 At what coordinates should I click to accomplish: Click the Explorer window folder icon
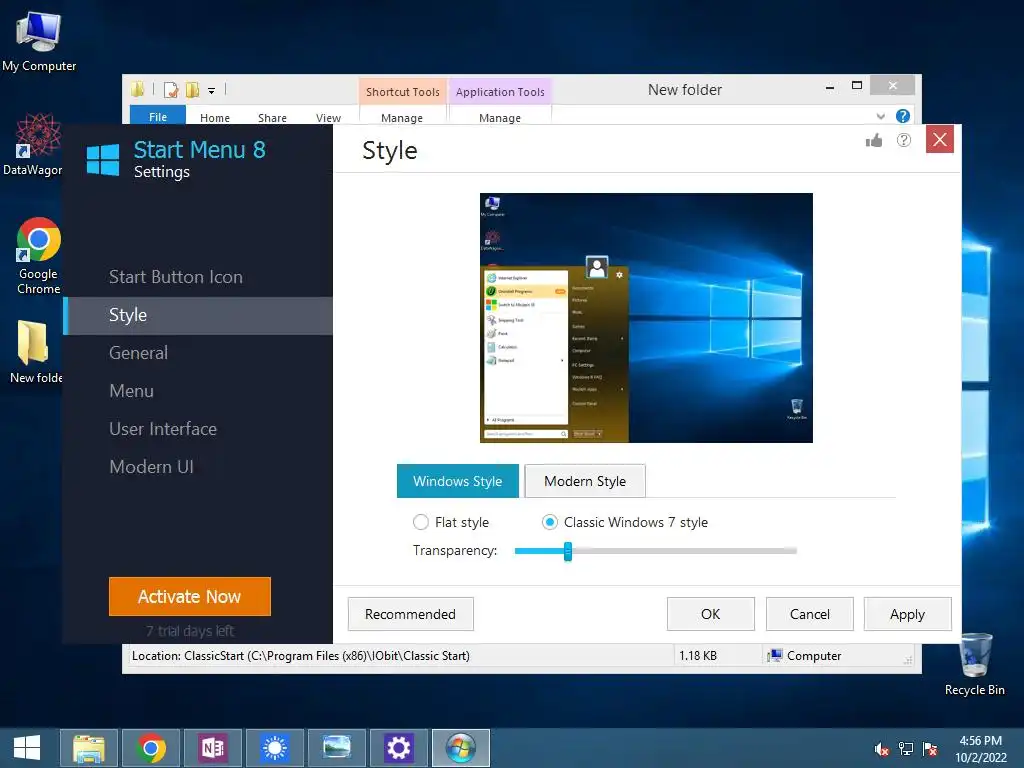[x=137, y=89]
